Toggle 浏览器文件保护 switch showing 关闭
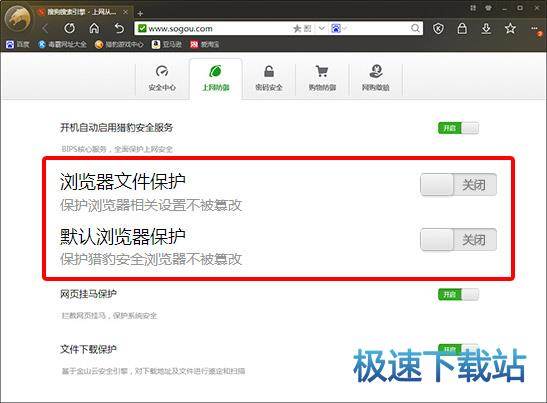This screenshot has height=403, width=547. click(458, 185)
